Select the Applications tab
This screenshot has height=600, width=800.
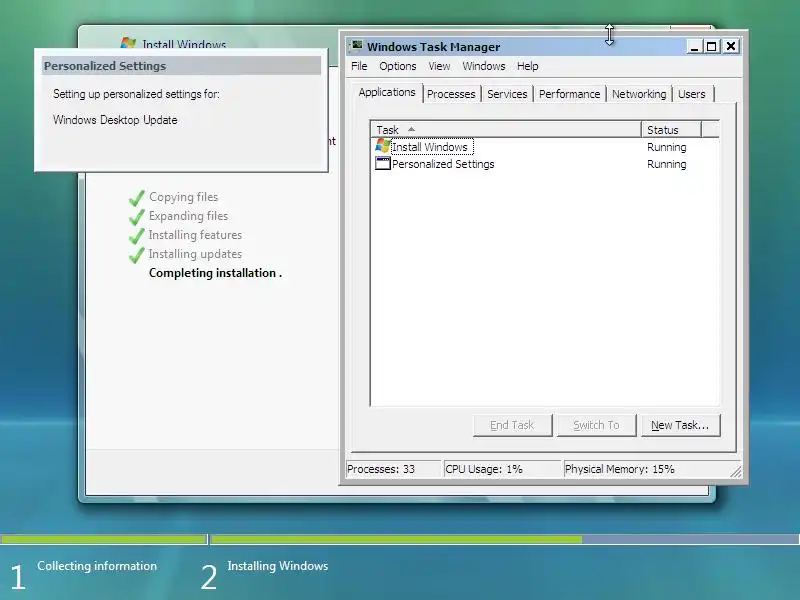[x=387, y=92]
